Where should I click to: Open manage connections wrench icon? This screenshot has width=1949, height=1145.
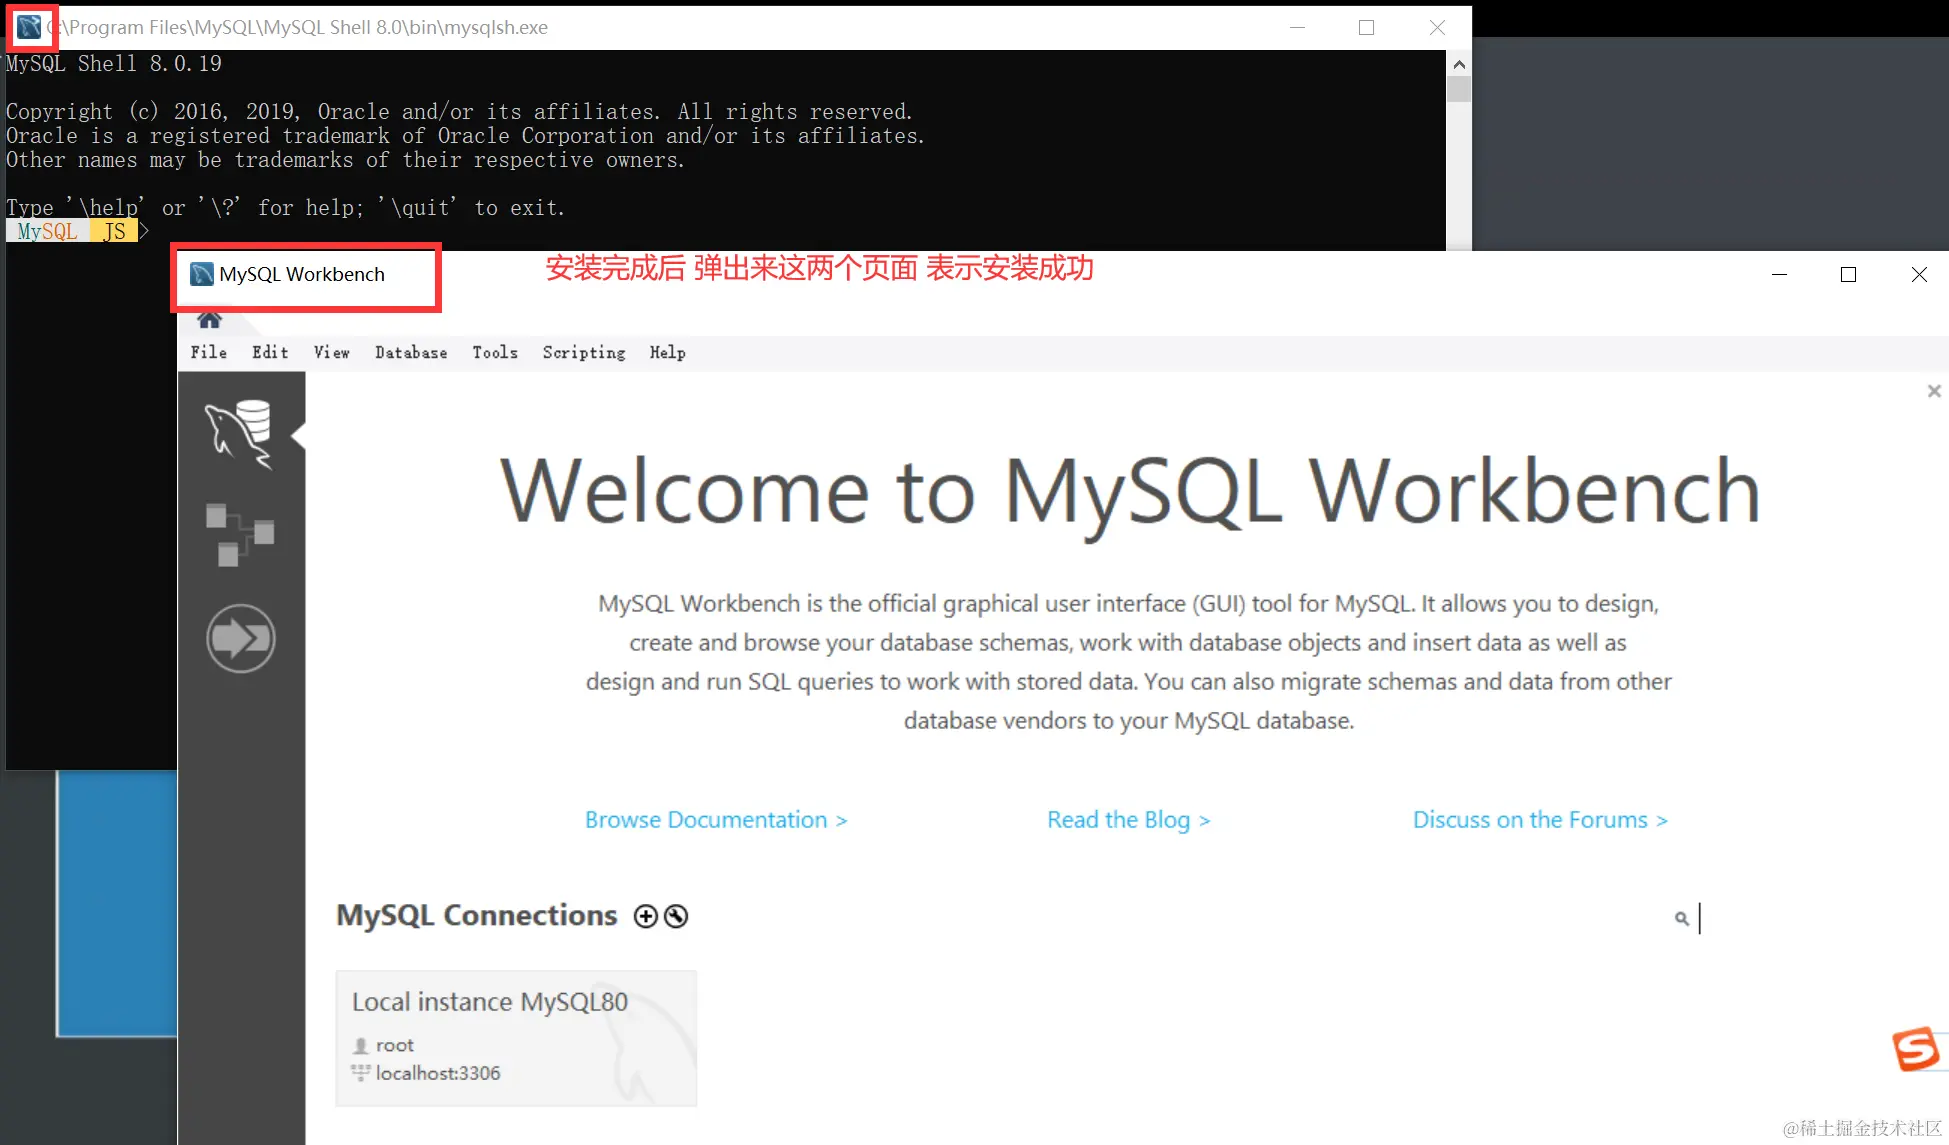pyautogui.click(x=677, y=916)
